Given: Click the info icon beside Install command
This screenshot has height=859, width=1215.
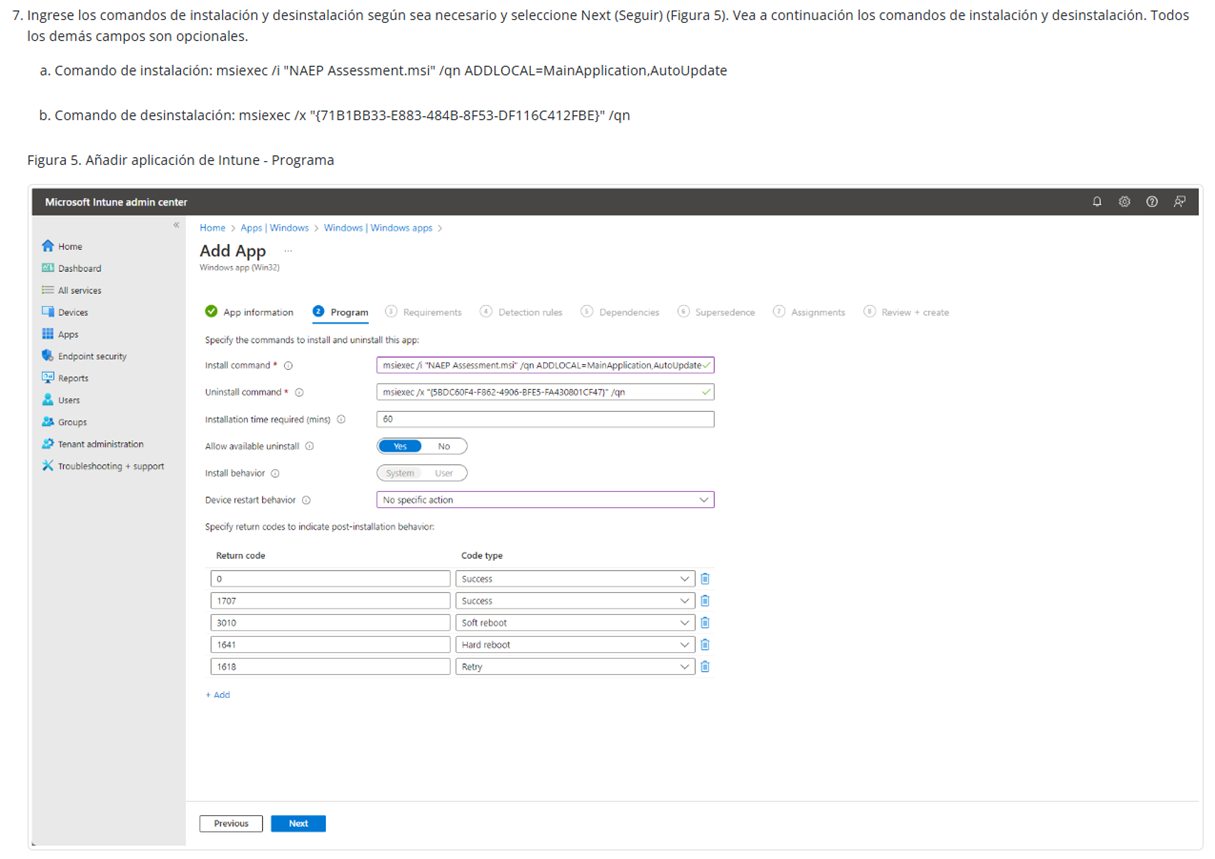Looking at the screenshot, I should point(288,366).
